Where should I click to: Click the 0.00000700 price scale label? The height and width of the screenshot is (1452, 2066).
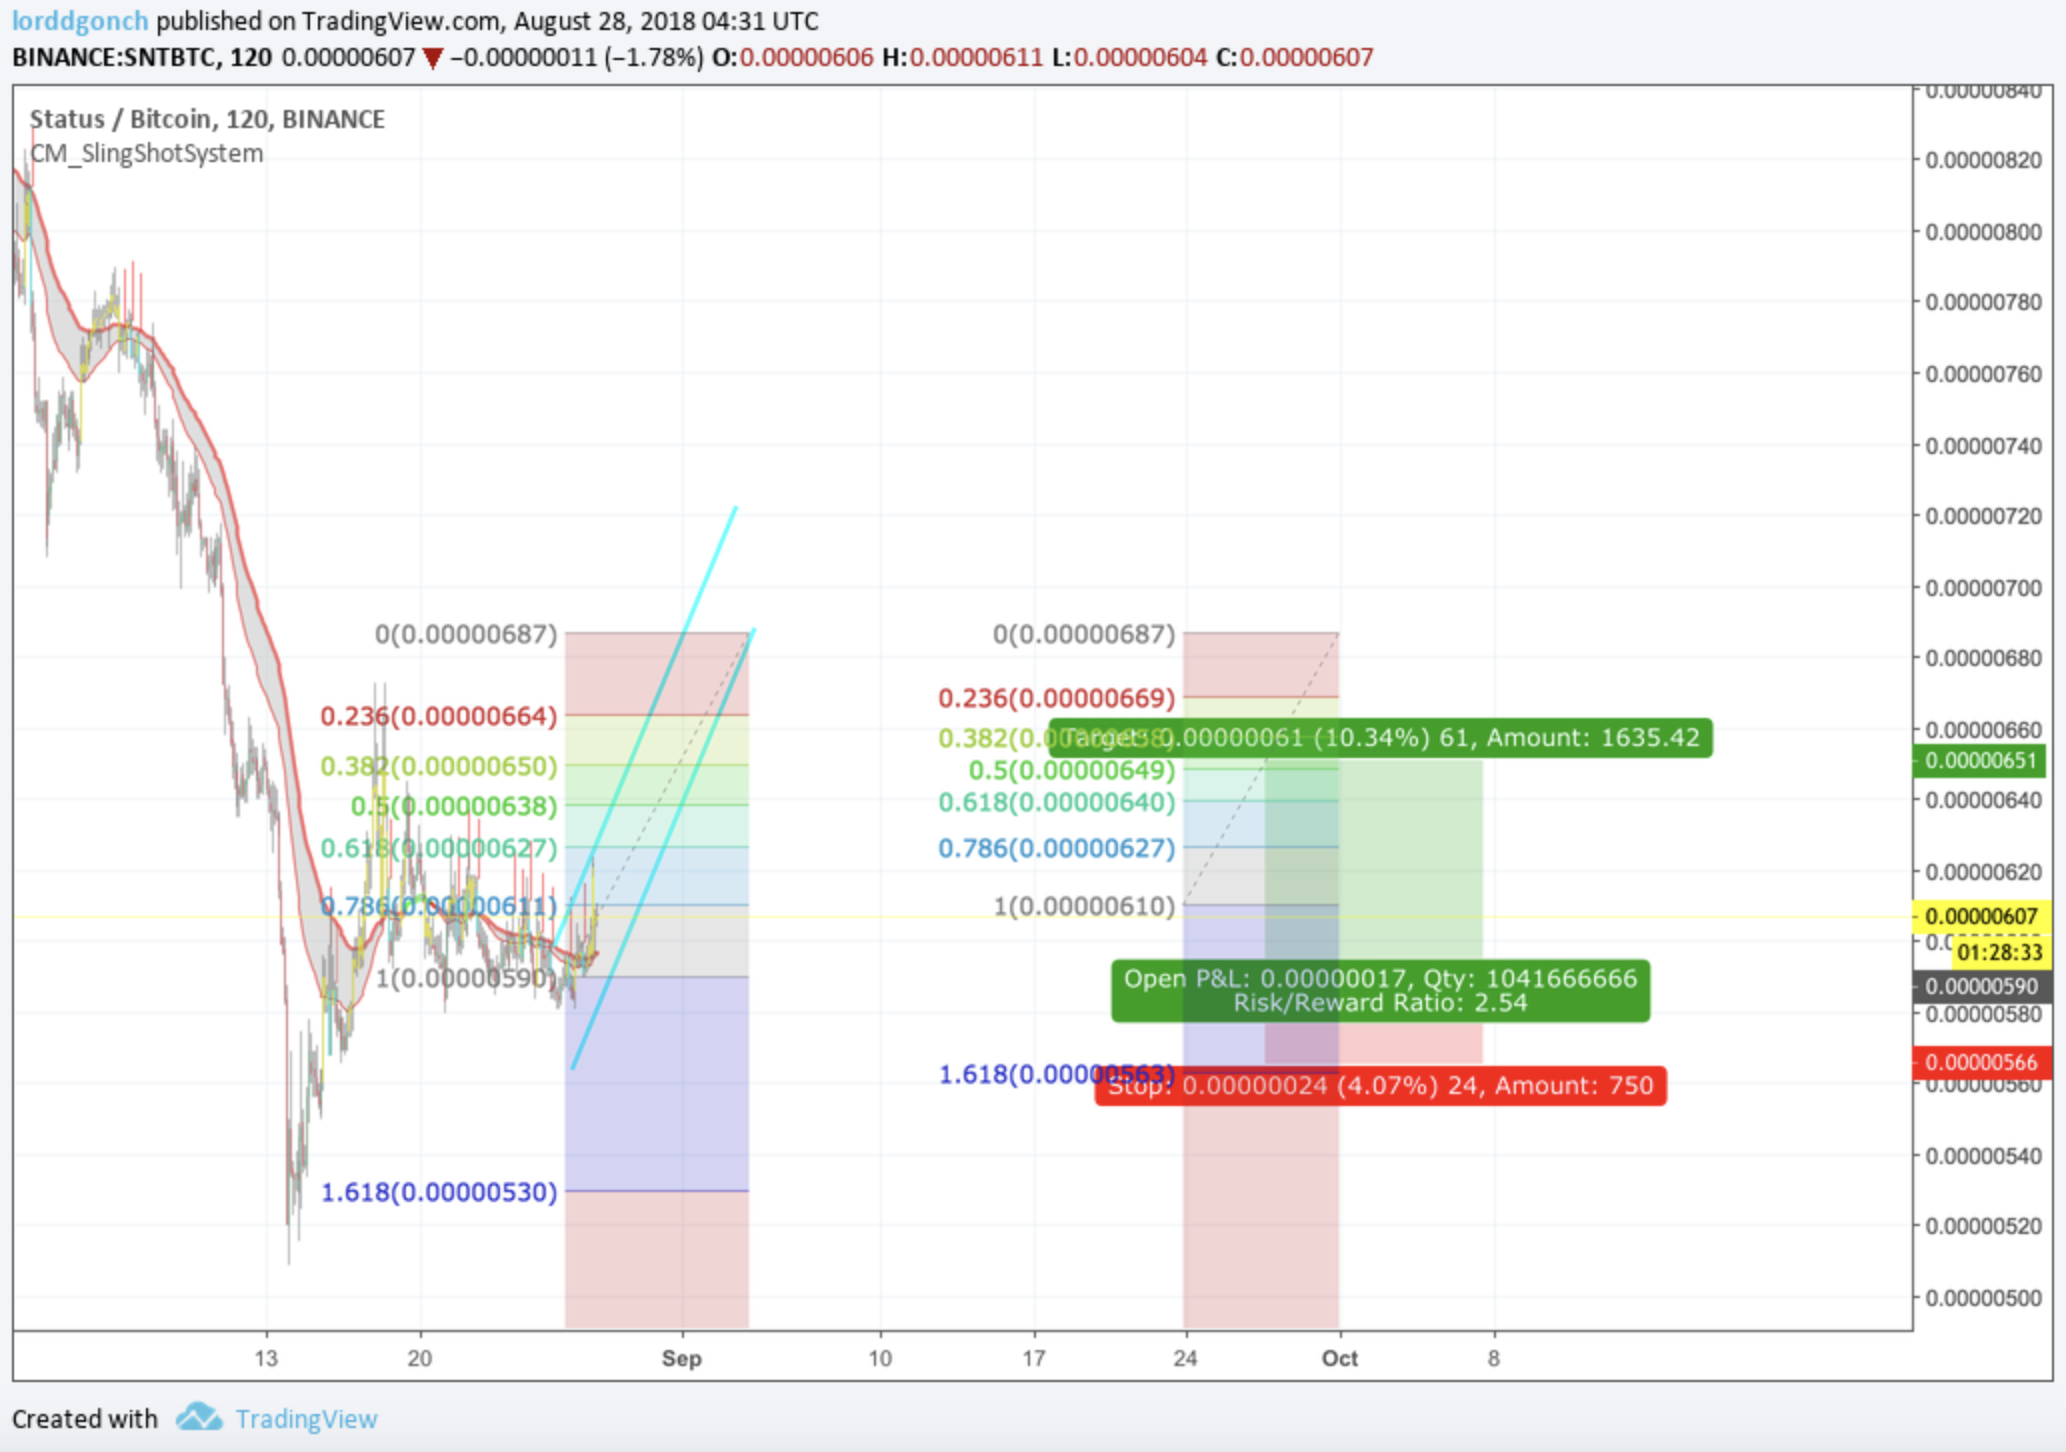[1982, 588]
